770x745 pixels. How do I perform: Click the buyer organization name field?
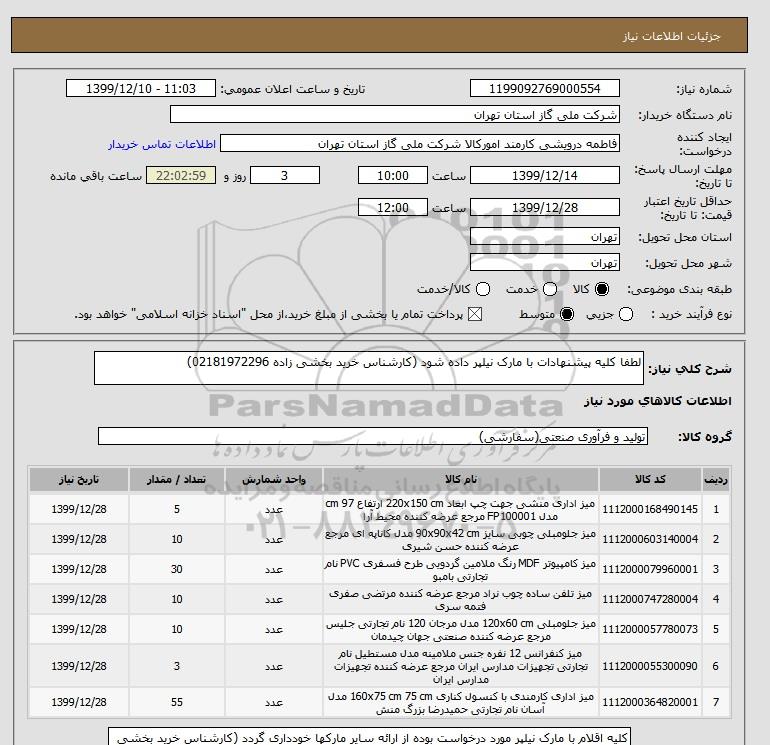(x=395, y=114)
